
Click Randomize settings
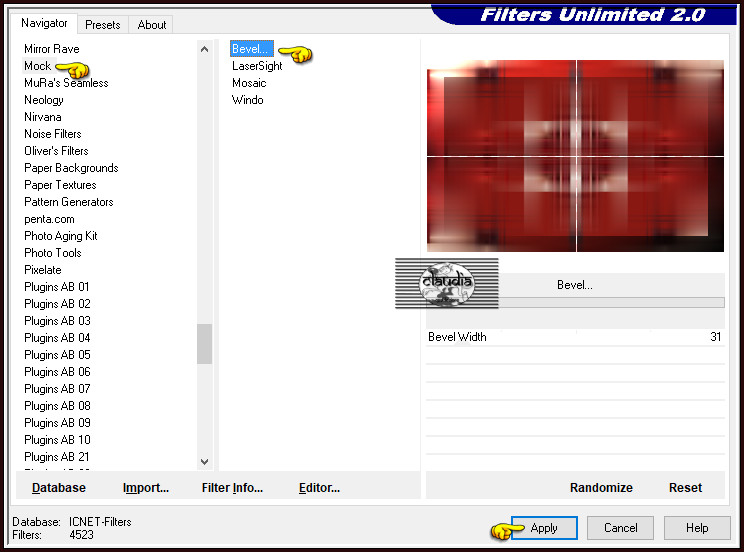[601, 488]
